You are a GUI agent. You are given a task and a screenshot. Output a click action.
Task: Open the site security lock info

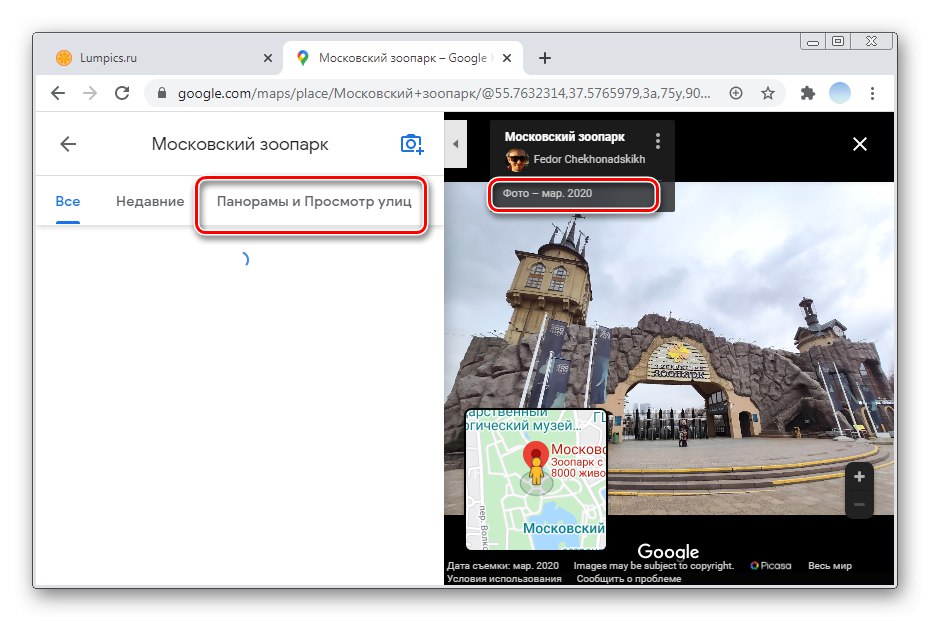tap(161, 93)
